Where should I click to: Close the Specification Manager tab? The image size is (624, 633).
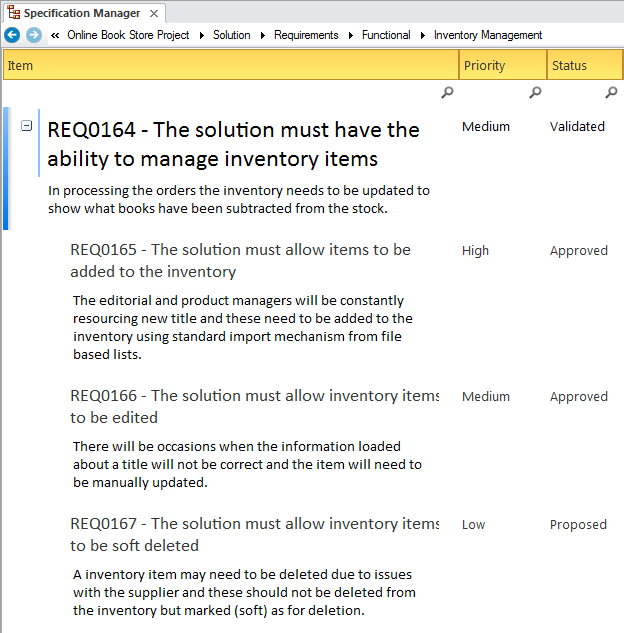[x=153, y=14]
